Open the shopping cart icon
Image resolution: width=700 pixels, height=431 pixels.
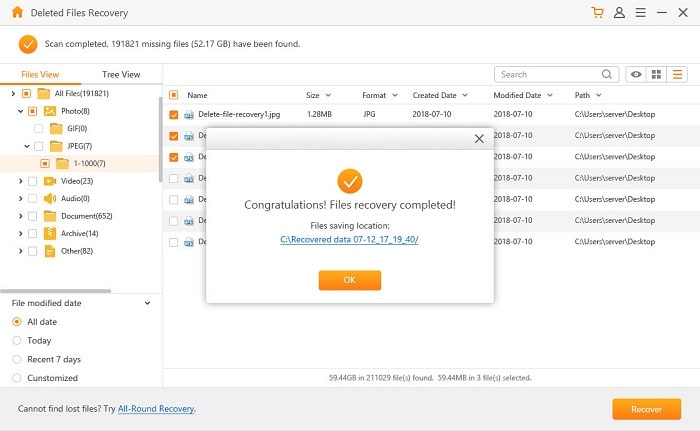(x=597, y=13)
